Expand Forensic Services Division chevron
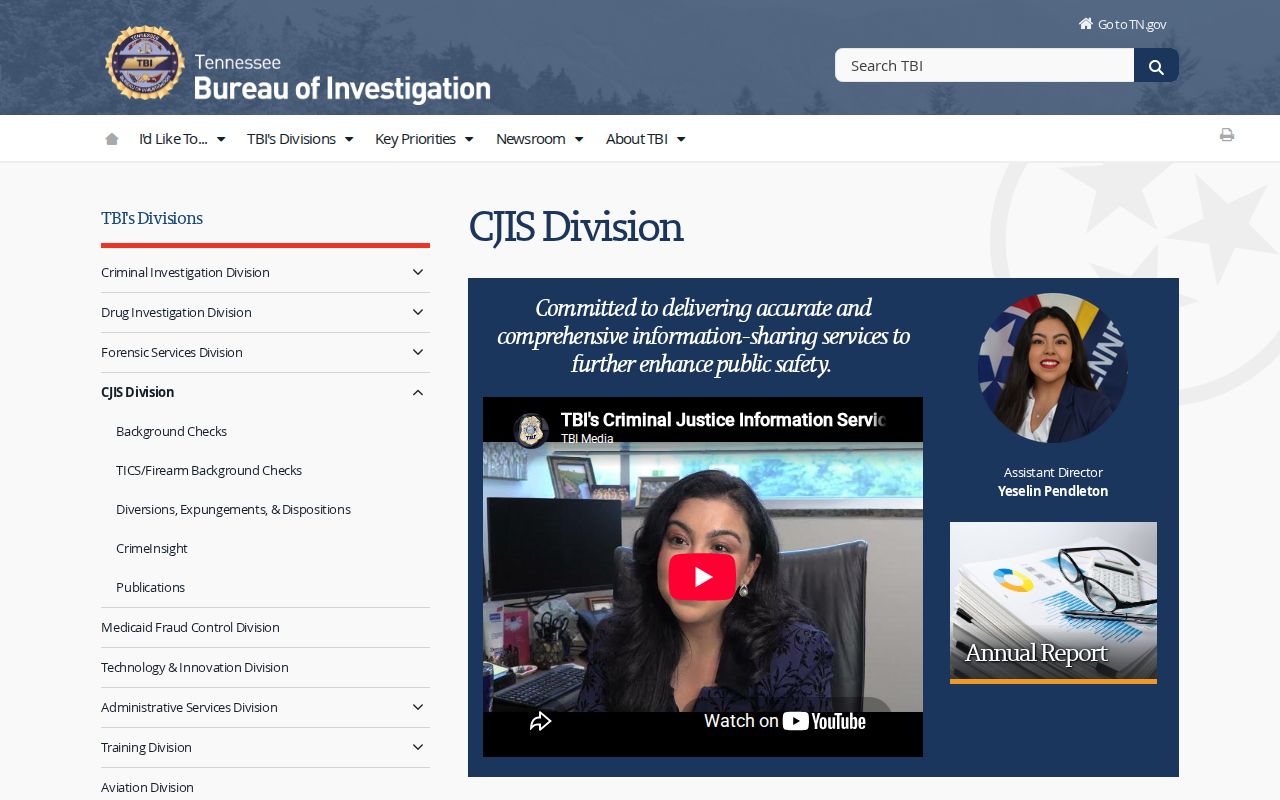 coord(418,352)
